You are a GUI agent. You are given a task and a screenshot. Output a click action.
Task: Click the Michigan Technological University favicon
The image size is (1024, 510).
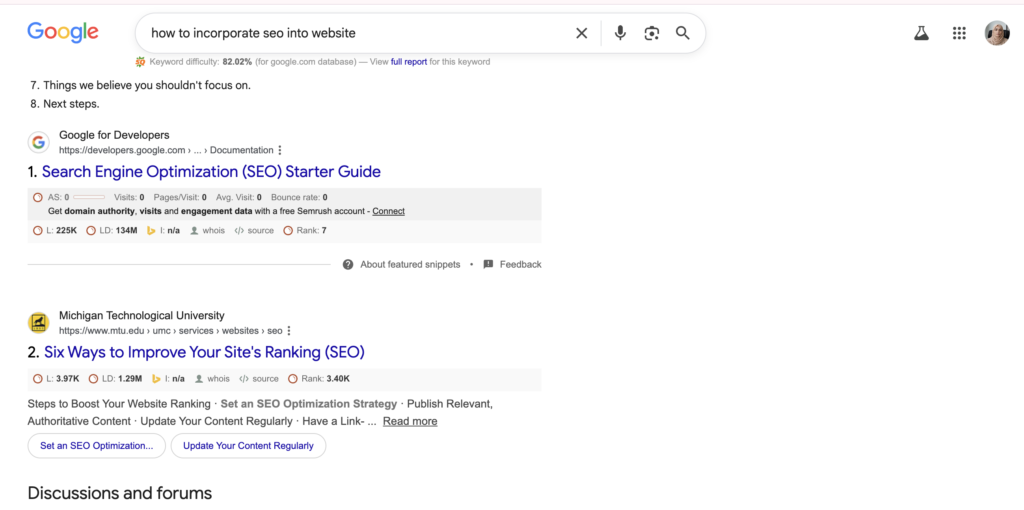click(x=39, y=323)
